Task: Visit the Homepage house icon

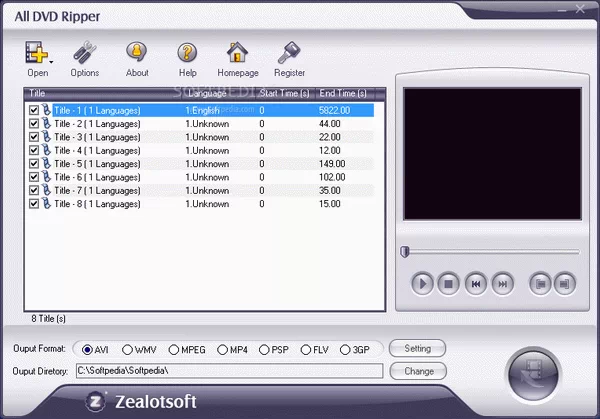Action: click(x=237, y=52)
